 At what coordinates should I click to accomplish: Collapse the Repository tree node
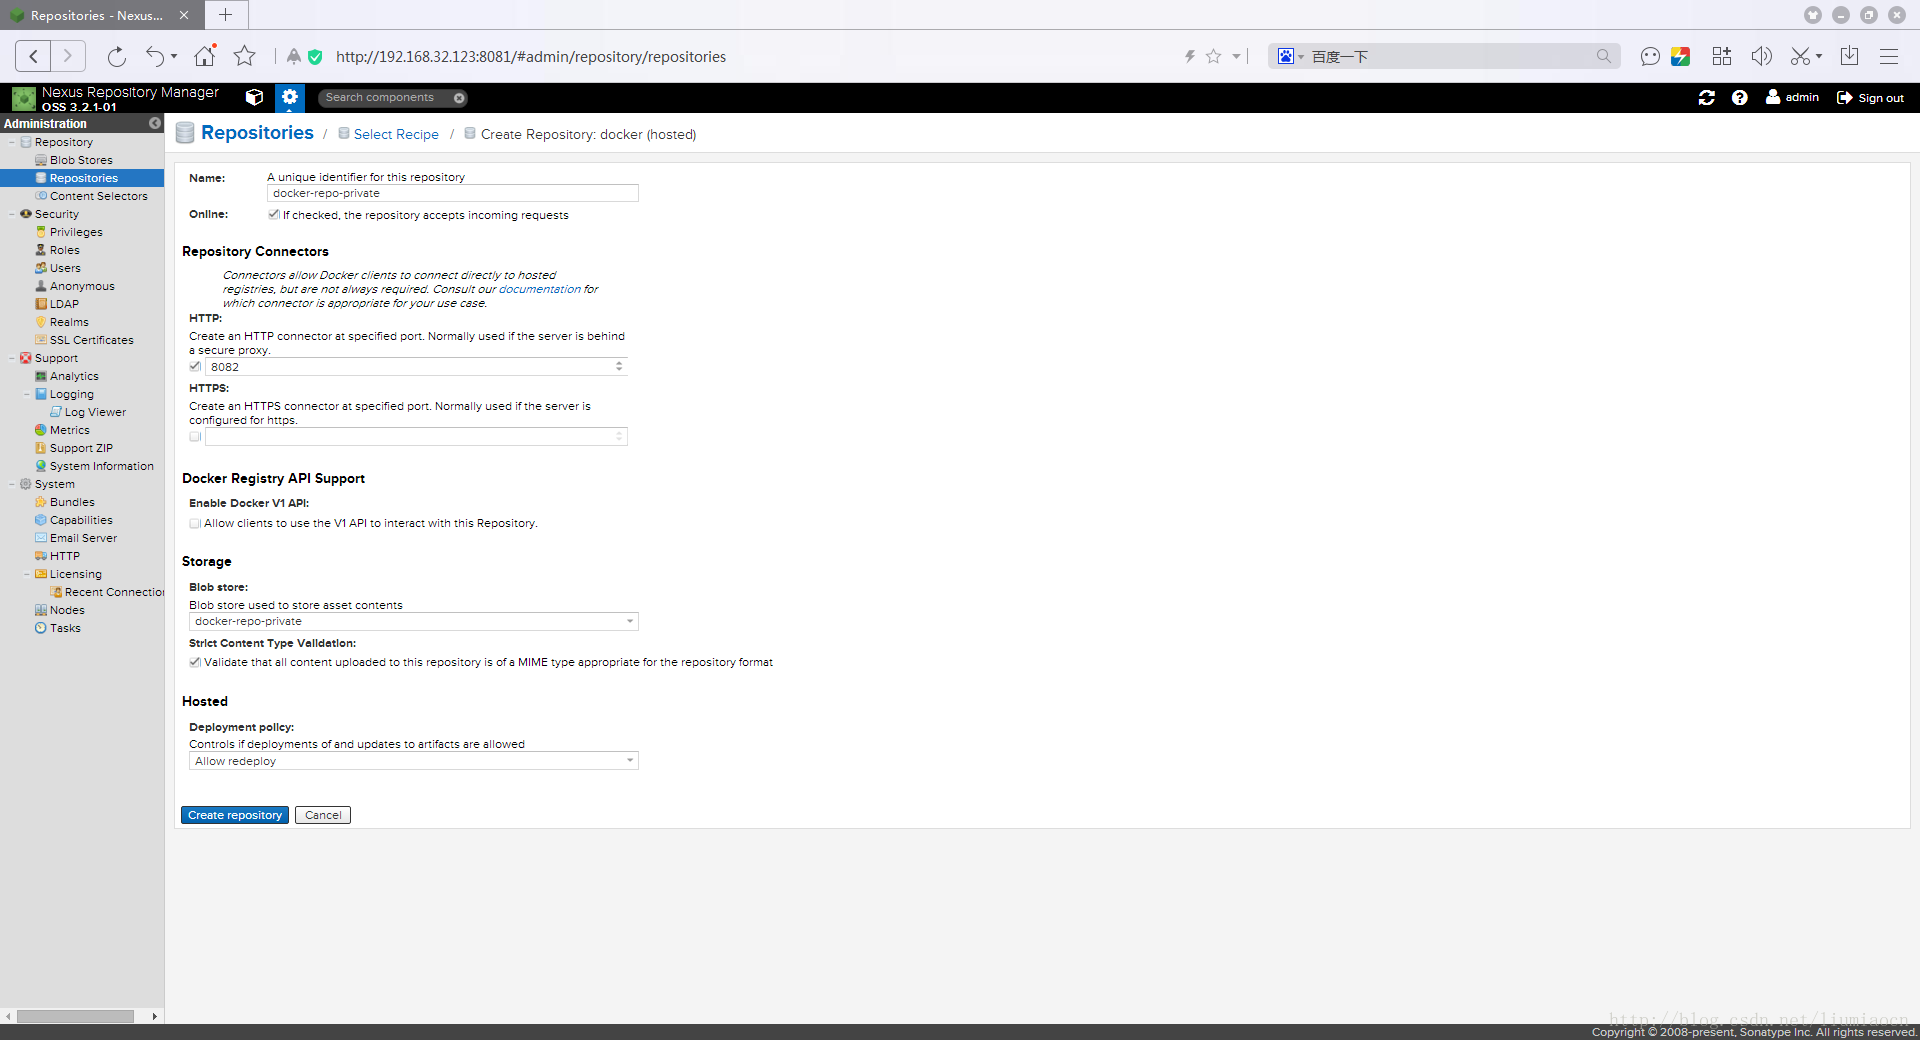click(x=12, y=142)
